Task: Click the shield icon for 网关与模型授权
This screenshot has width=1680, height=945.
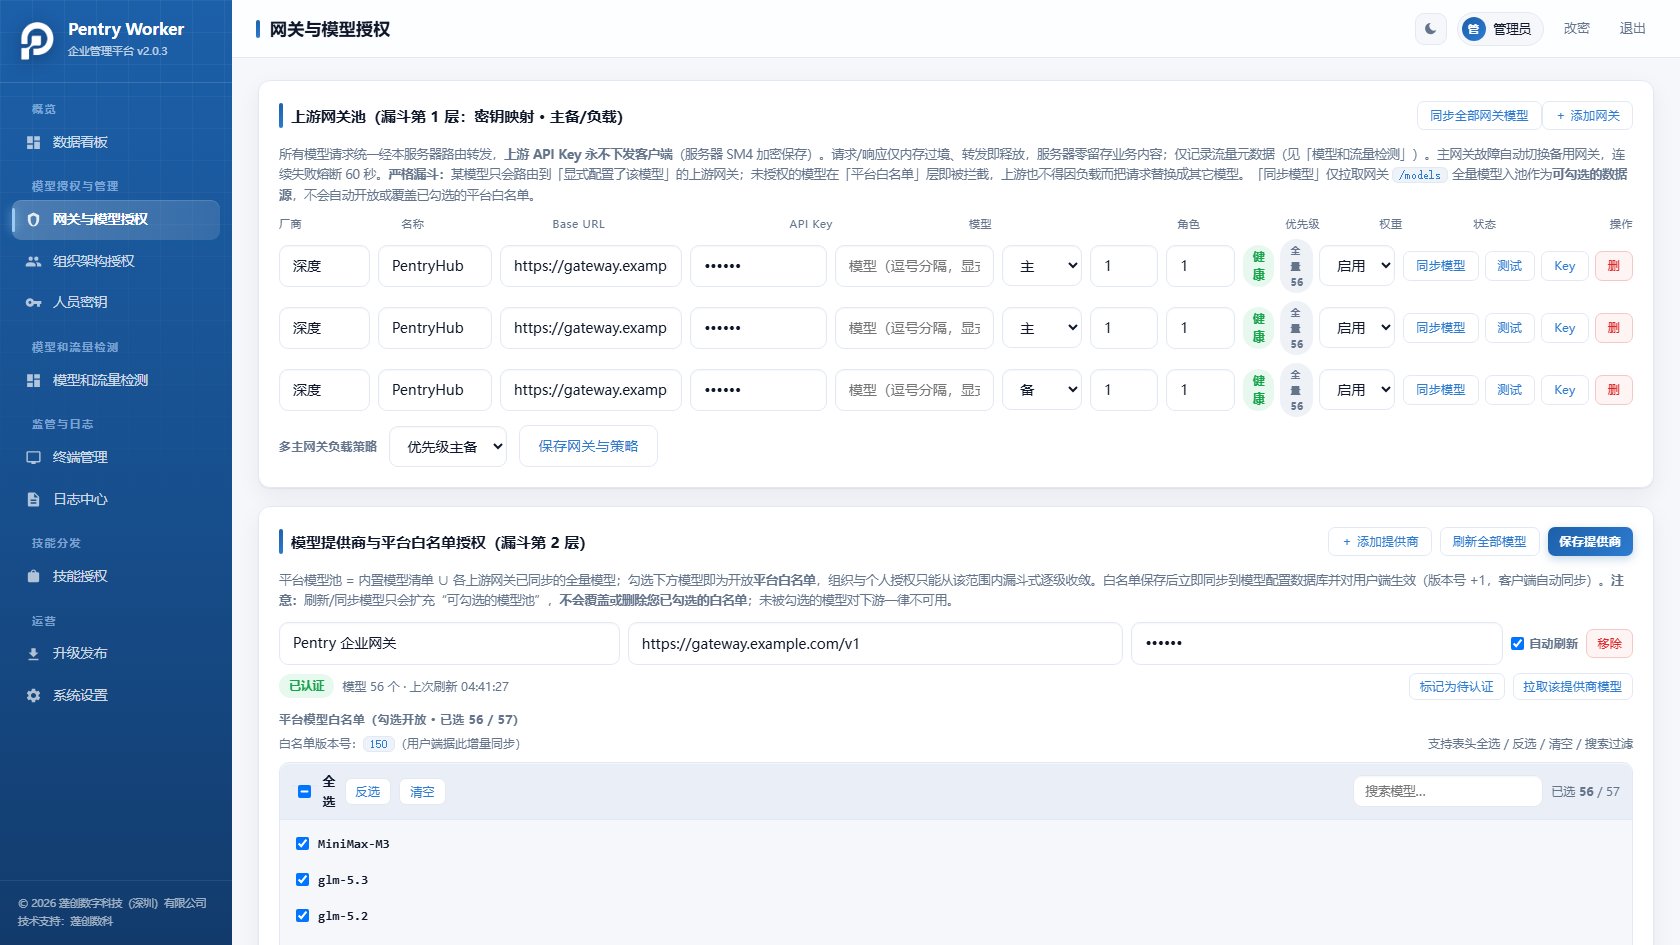Action: click(x=33, y=220)
